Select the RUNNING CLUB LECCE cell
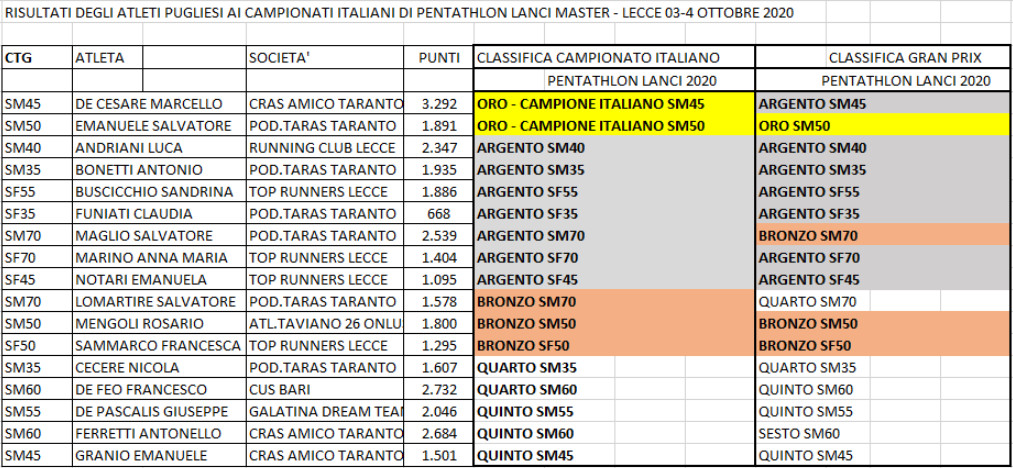 pos(324,148)
